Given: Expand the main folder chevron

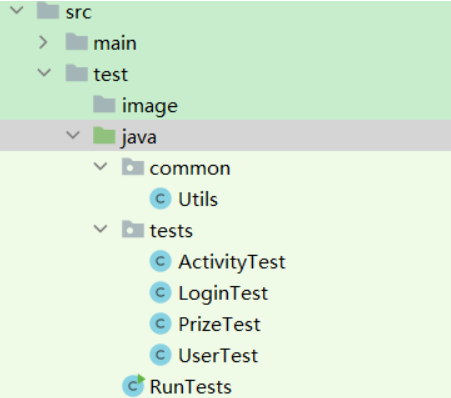Looking at the screenshot, I should click(x=43, y=43).
